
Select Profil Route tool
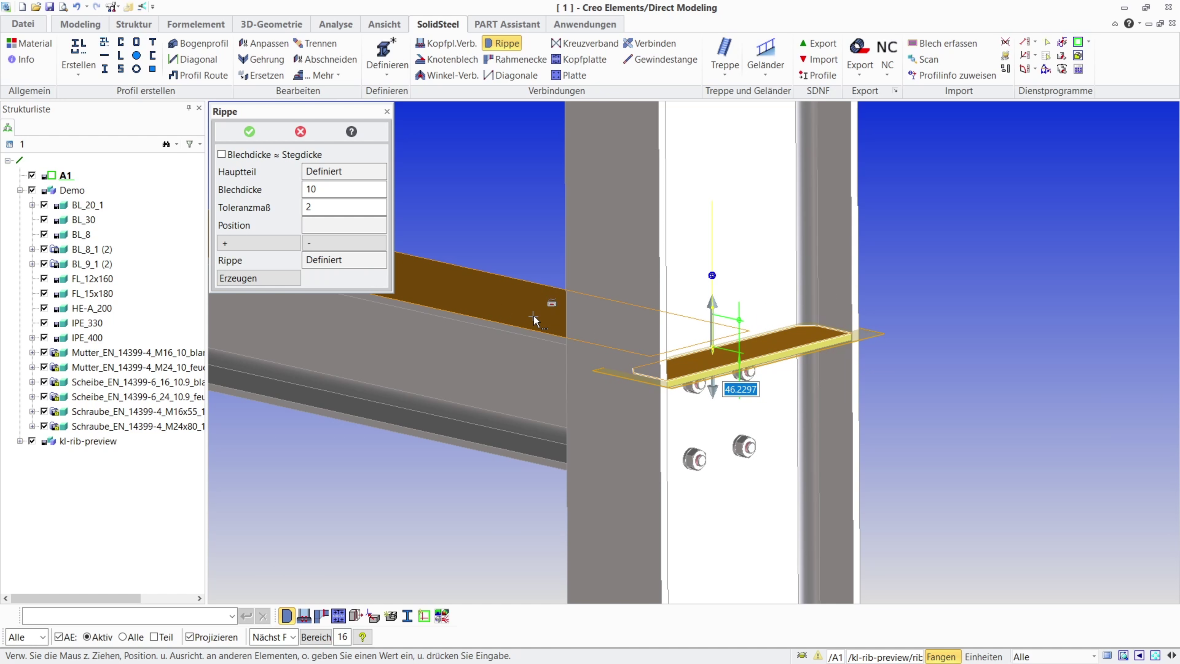[x=198, y=75]
